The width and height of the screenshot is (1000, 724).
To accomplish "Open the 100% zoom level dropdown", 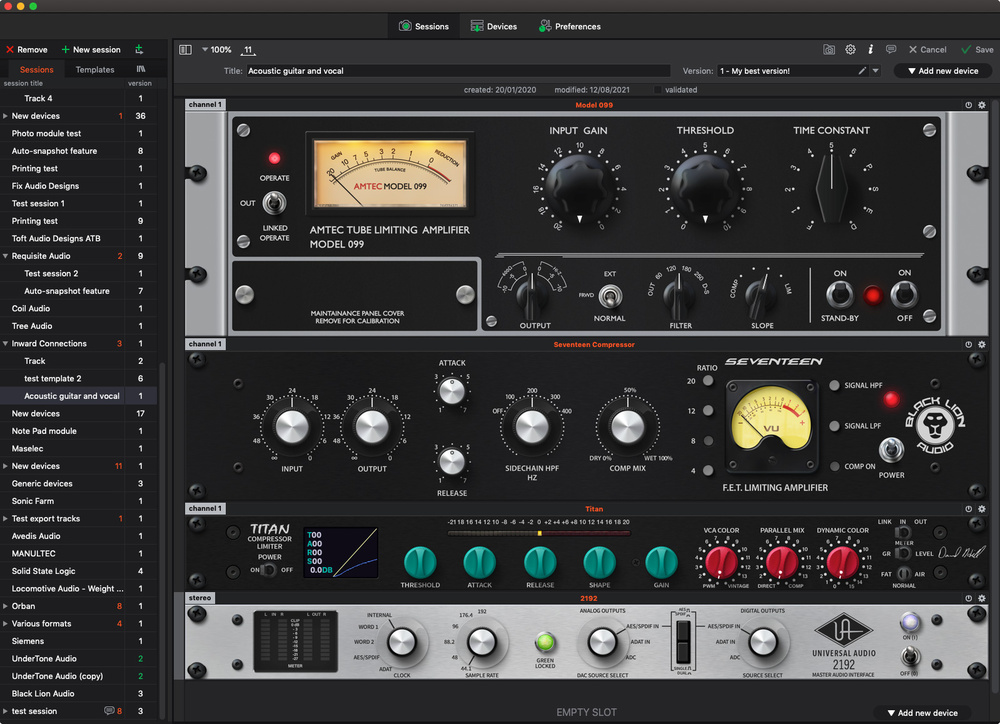I will (215, 49).
